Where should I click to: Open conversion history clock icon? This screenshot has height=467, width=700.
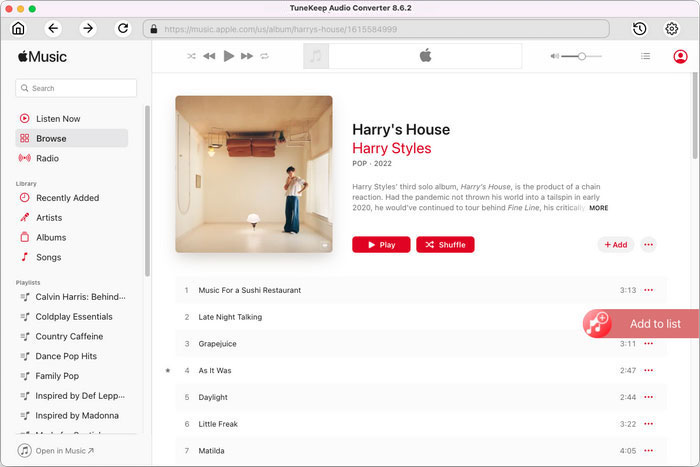coord(639,29)
